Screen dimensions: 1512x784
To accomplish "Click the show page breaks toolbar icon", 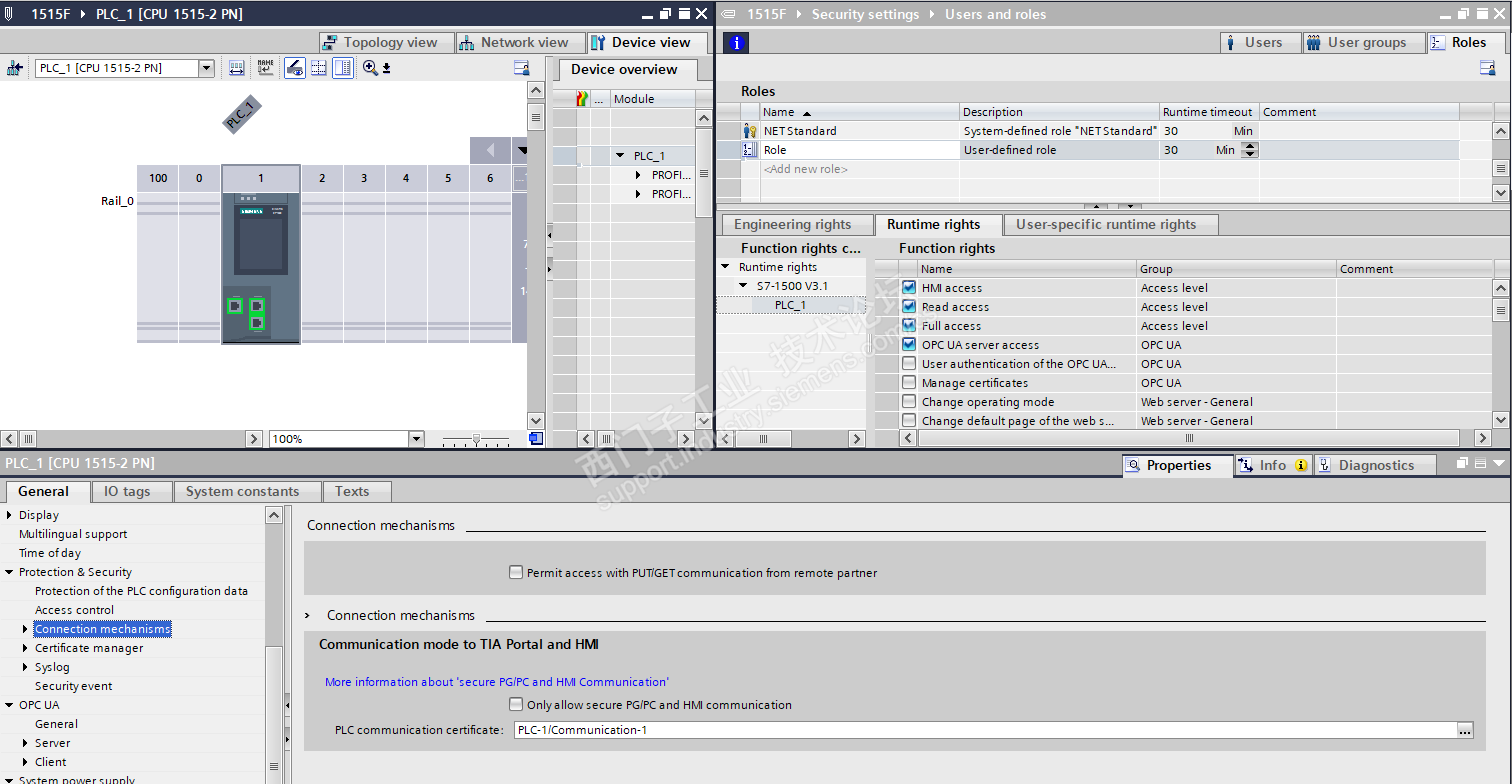I will tap(319, 68).
